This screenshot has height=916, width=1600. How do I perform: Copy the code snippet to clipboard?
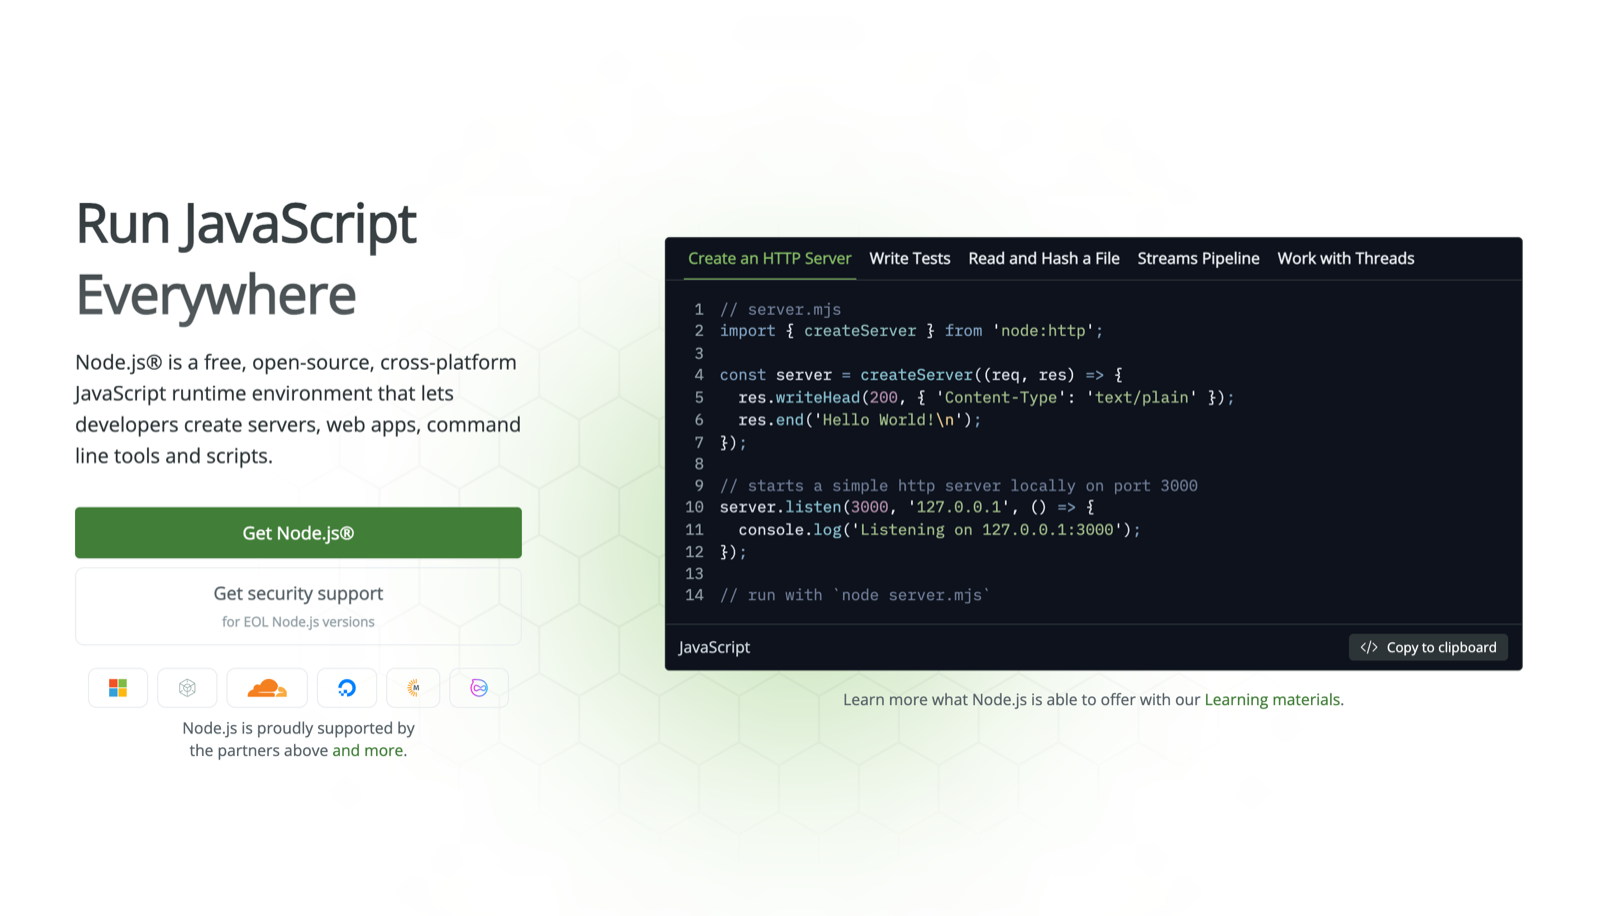tap(1428, 648)
